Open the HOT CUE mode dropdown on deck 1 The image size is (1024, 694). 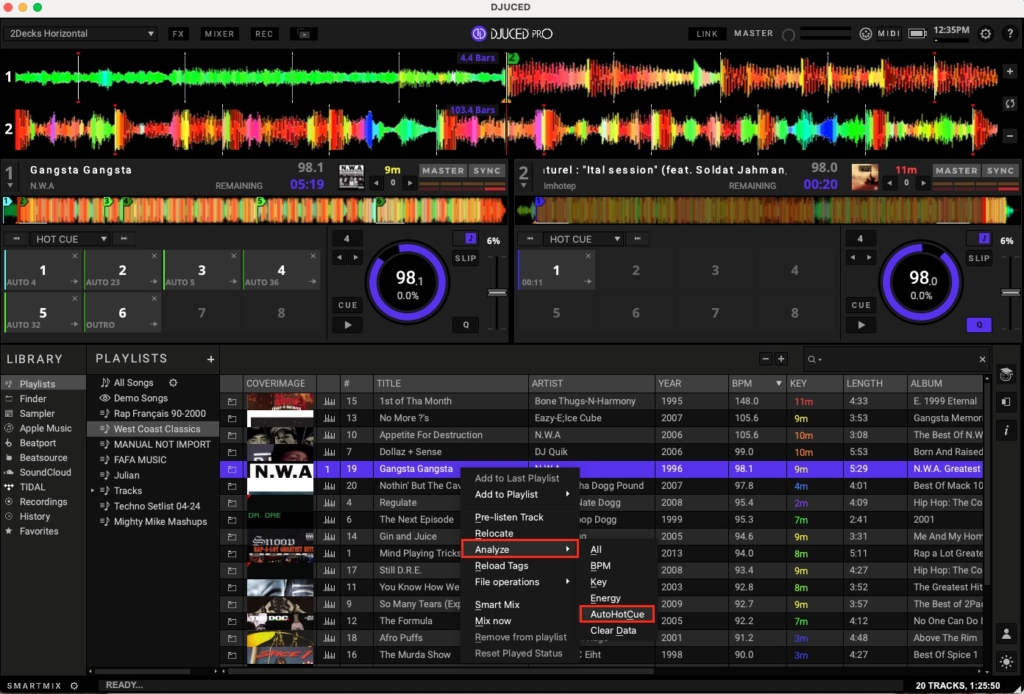[x=71, y=239]
